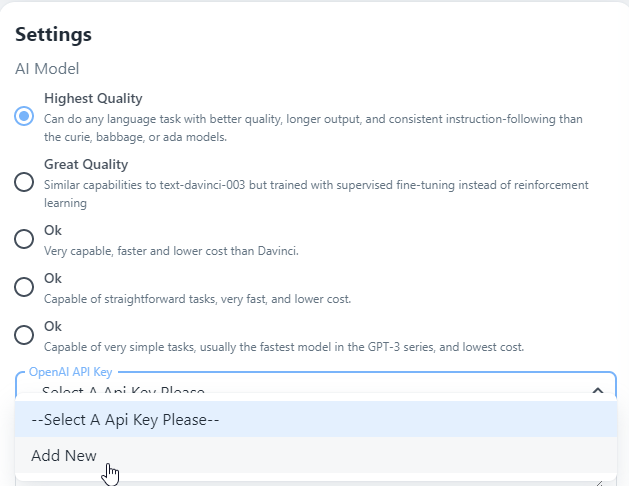The width and height of the screenshot is (629, 486).
Task: Select the Great Quality radio button
Action: pos(24,182)
